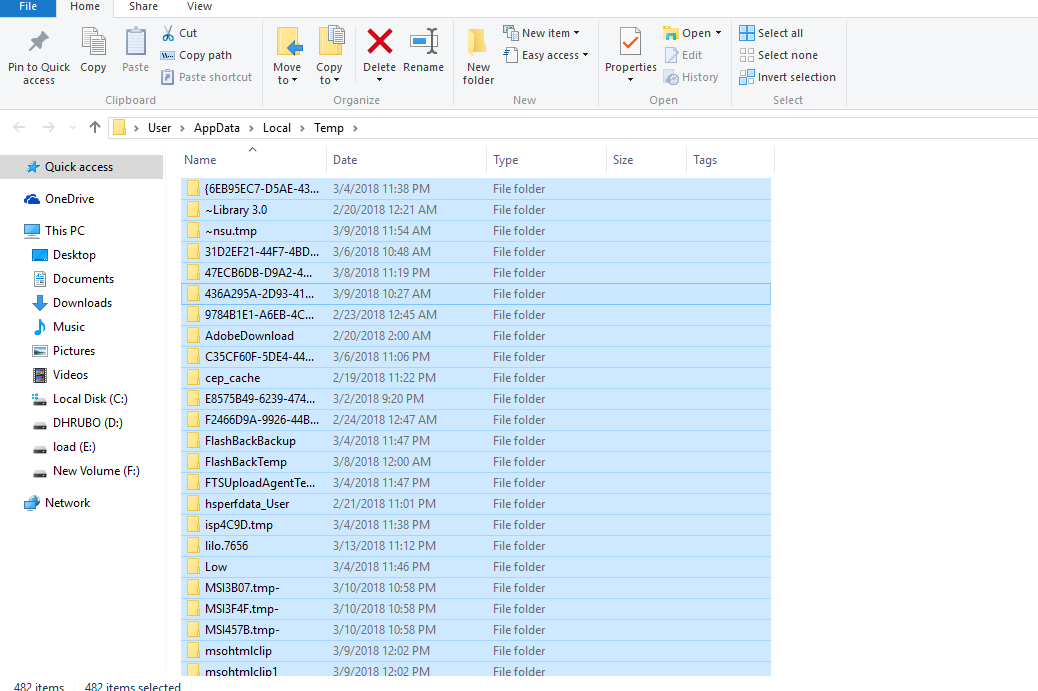Viewport: 1038px width, 691px height.
Task: Click Select none in the ribbon
Action: click(778, 55)
